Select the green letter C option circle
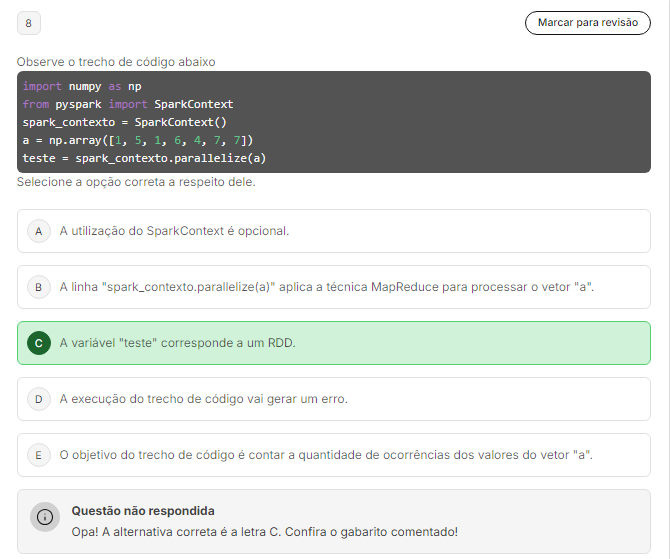The height and width of the screenshot is (559, 670). [x=38, y=343]
